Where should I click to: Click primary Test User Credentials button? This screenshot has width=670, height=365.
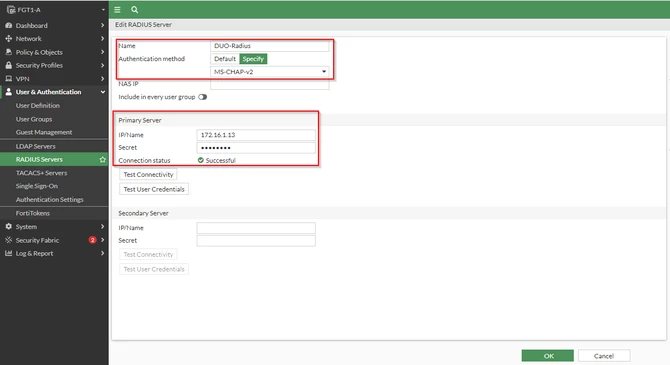154,189
